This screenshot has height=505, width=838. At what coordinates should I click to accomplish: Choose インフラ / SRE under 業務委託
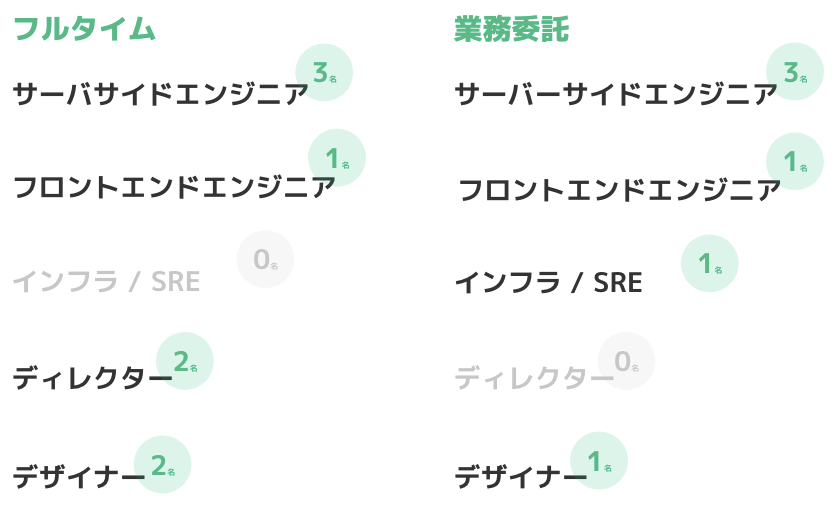point(548,283)
